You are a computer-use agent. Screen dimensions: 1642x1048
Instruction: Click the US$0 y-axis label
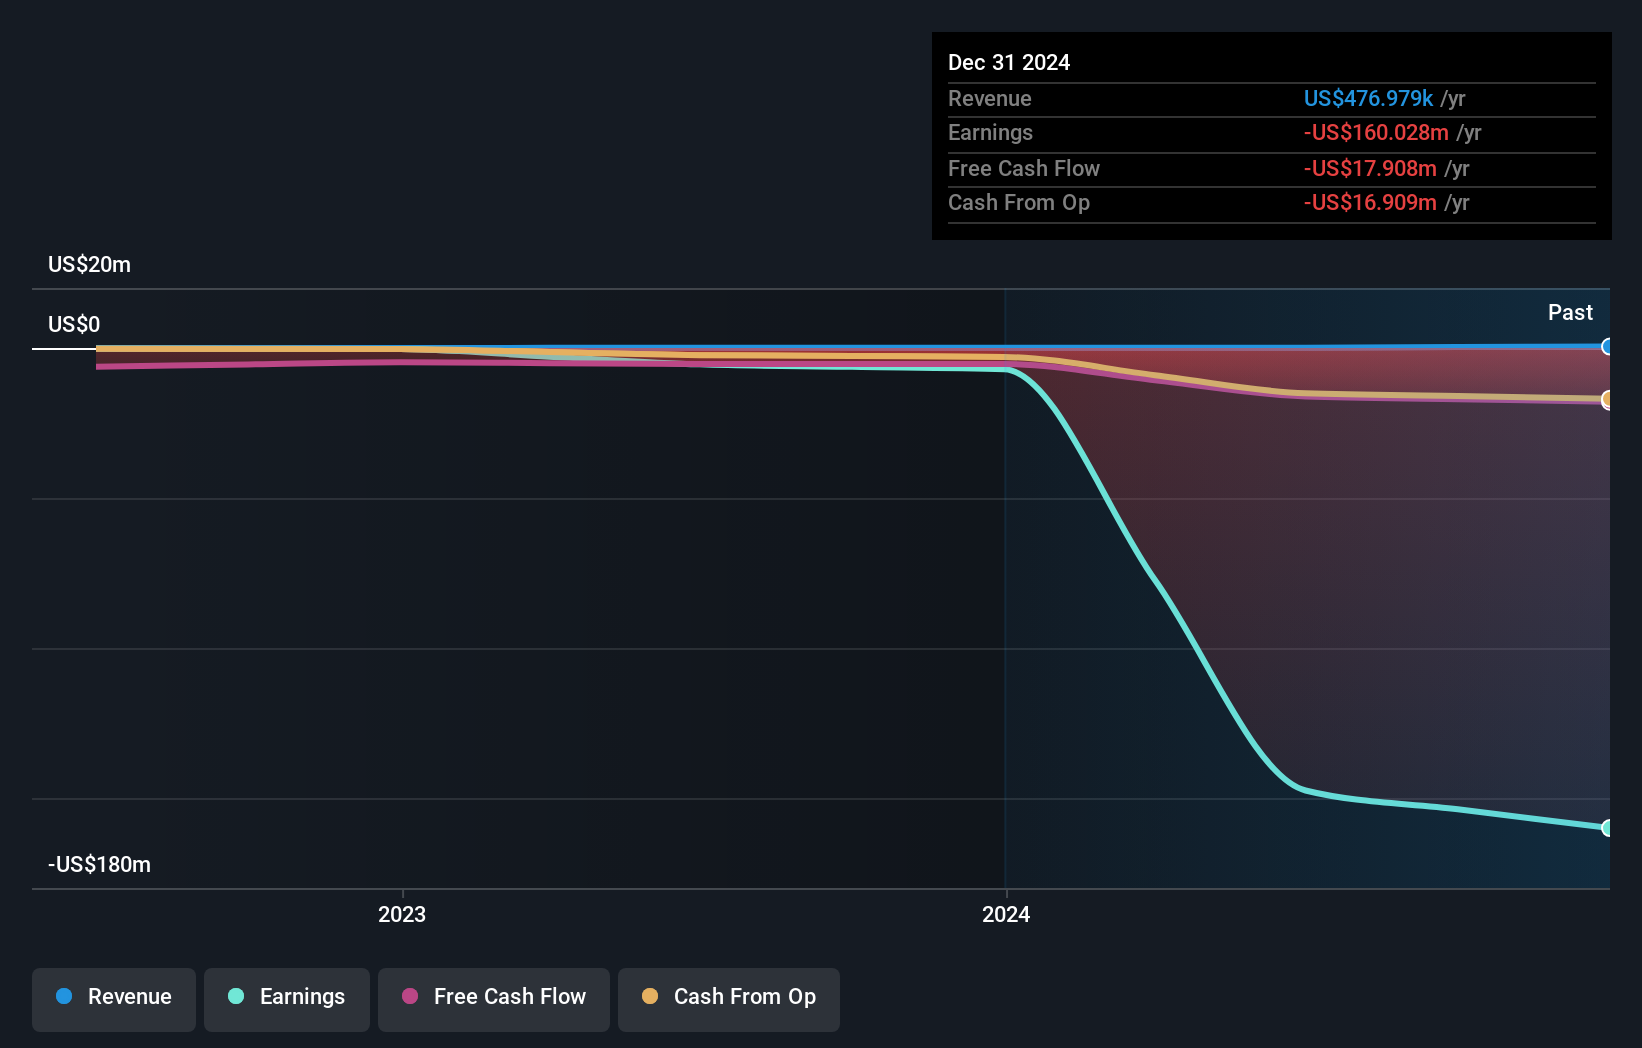click(74, 324)
